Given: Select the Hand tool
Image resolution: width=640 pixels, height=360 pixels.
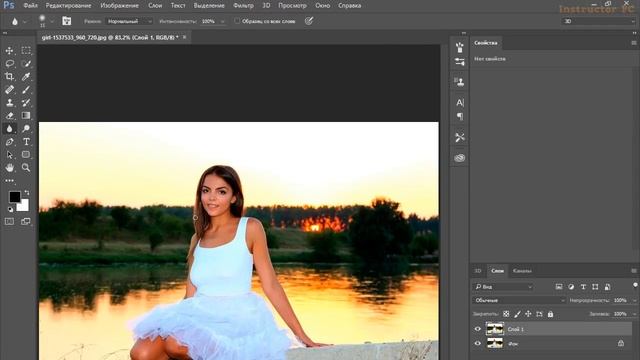Looking at the screenshot, I should click(x=9, y=167).
